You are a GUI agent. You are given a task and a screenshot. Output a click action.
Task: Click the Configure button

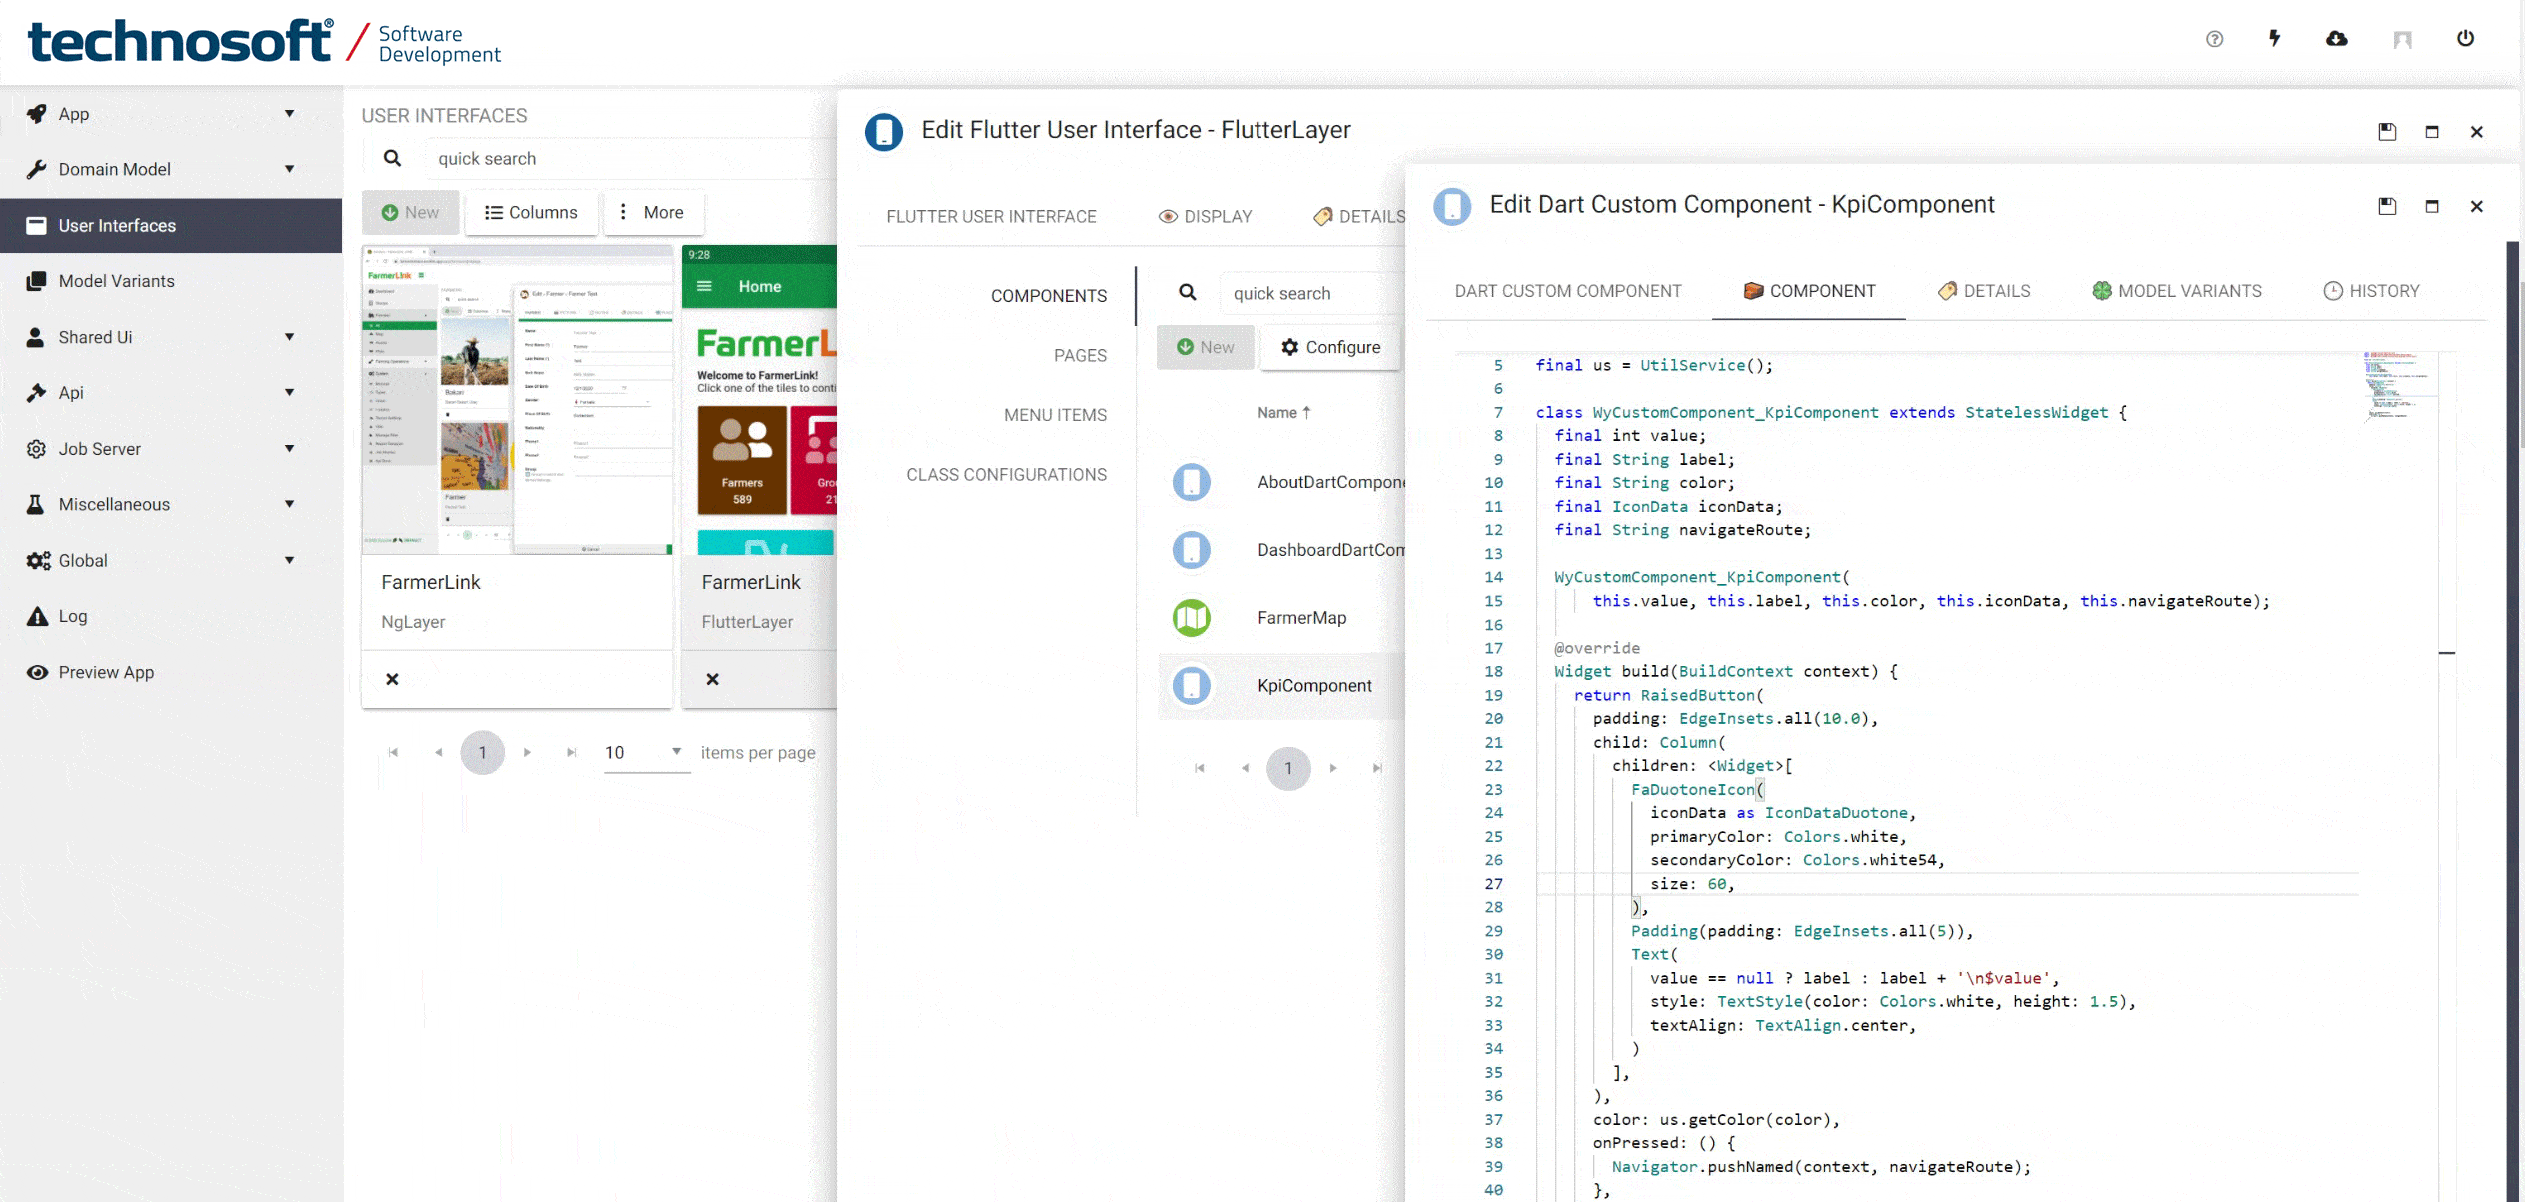pyautogui.click(x=1330, y=347)
